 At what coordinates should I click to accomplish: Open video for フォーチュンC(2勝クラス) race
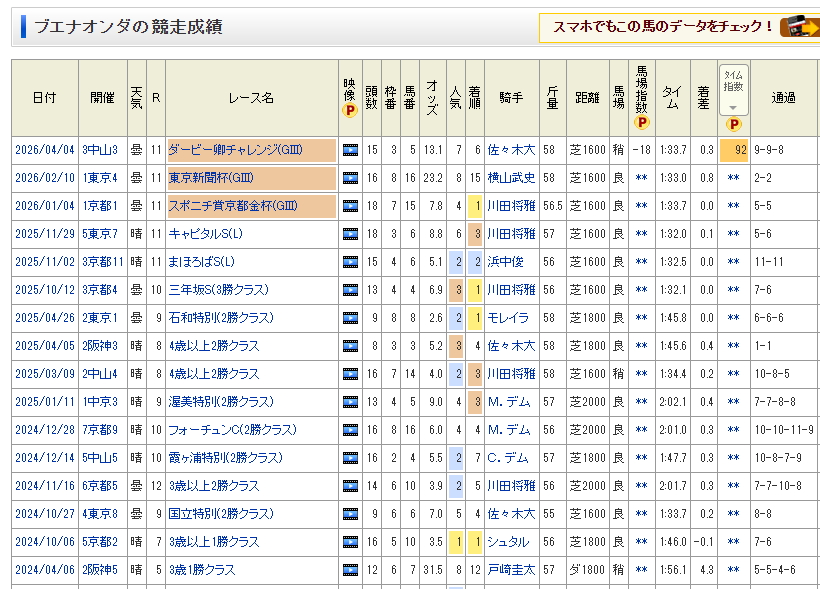point(350,430)
